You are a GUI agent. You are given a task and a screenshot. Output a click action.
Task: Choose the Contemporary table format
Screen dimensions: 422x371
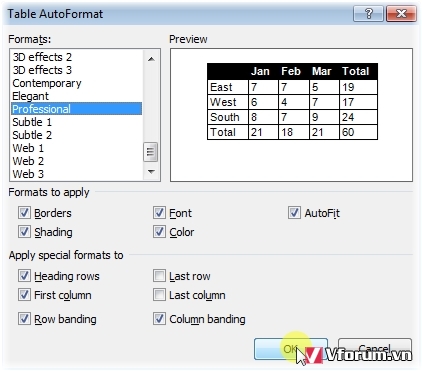76,83
